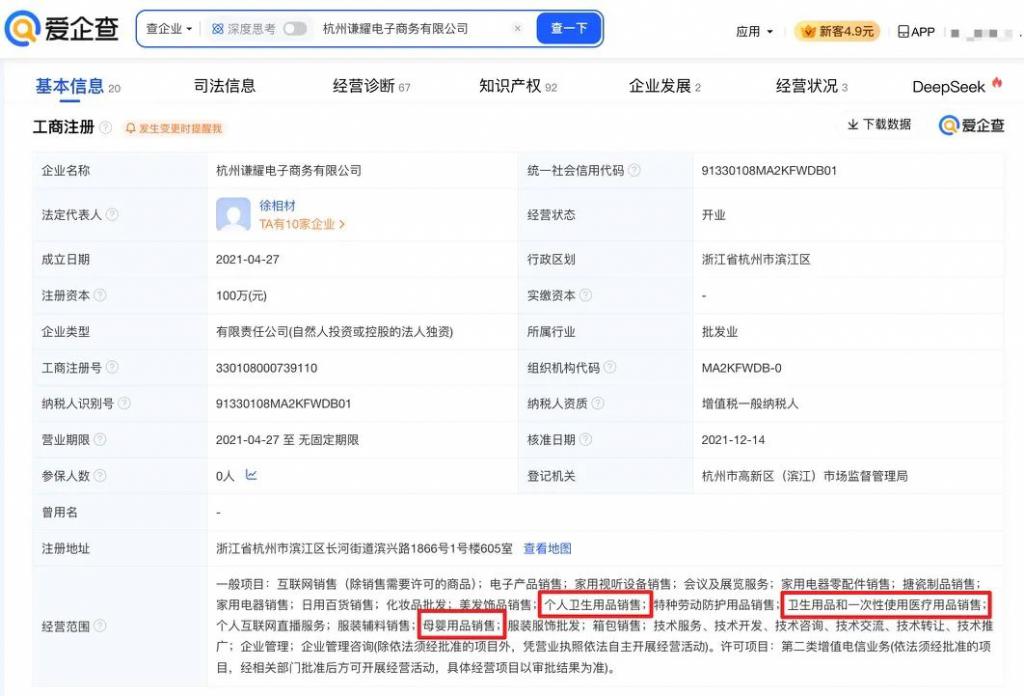Image resolution: width=1024 pixels, height=696 pixels.
Task: Click the question mark beside 法定代表人
Action: coord(112,214)
